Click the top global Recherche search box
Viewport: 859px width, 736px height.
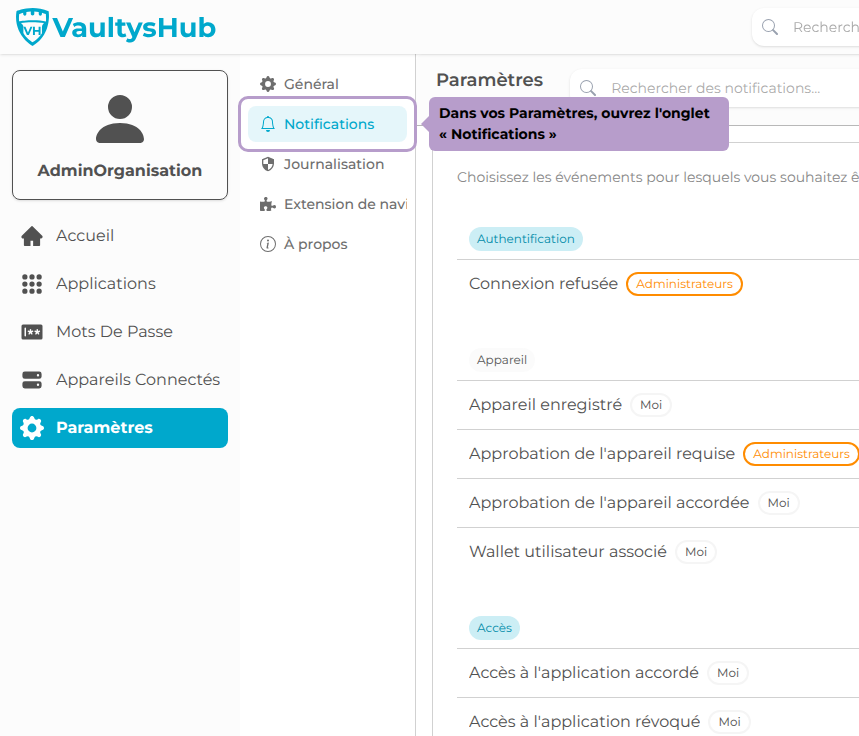pos(805,27)
